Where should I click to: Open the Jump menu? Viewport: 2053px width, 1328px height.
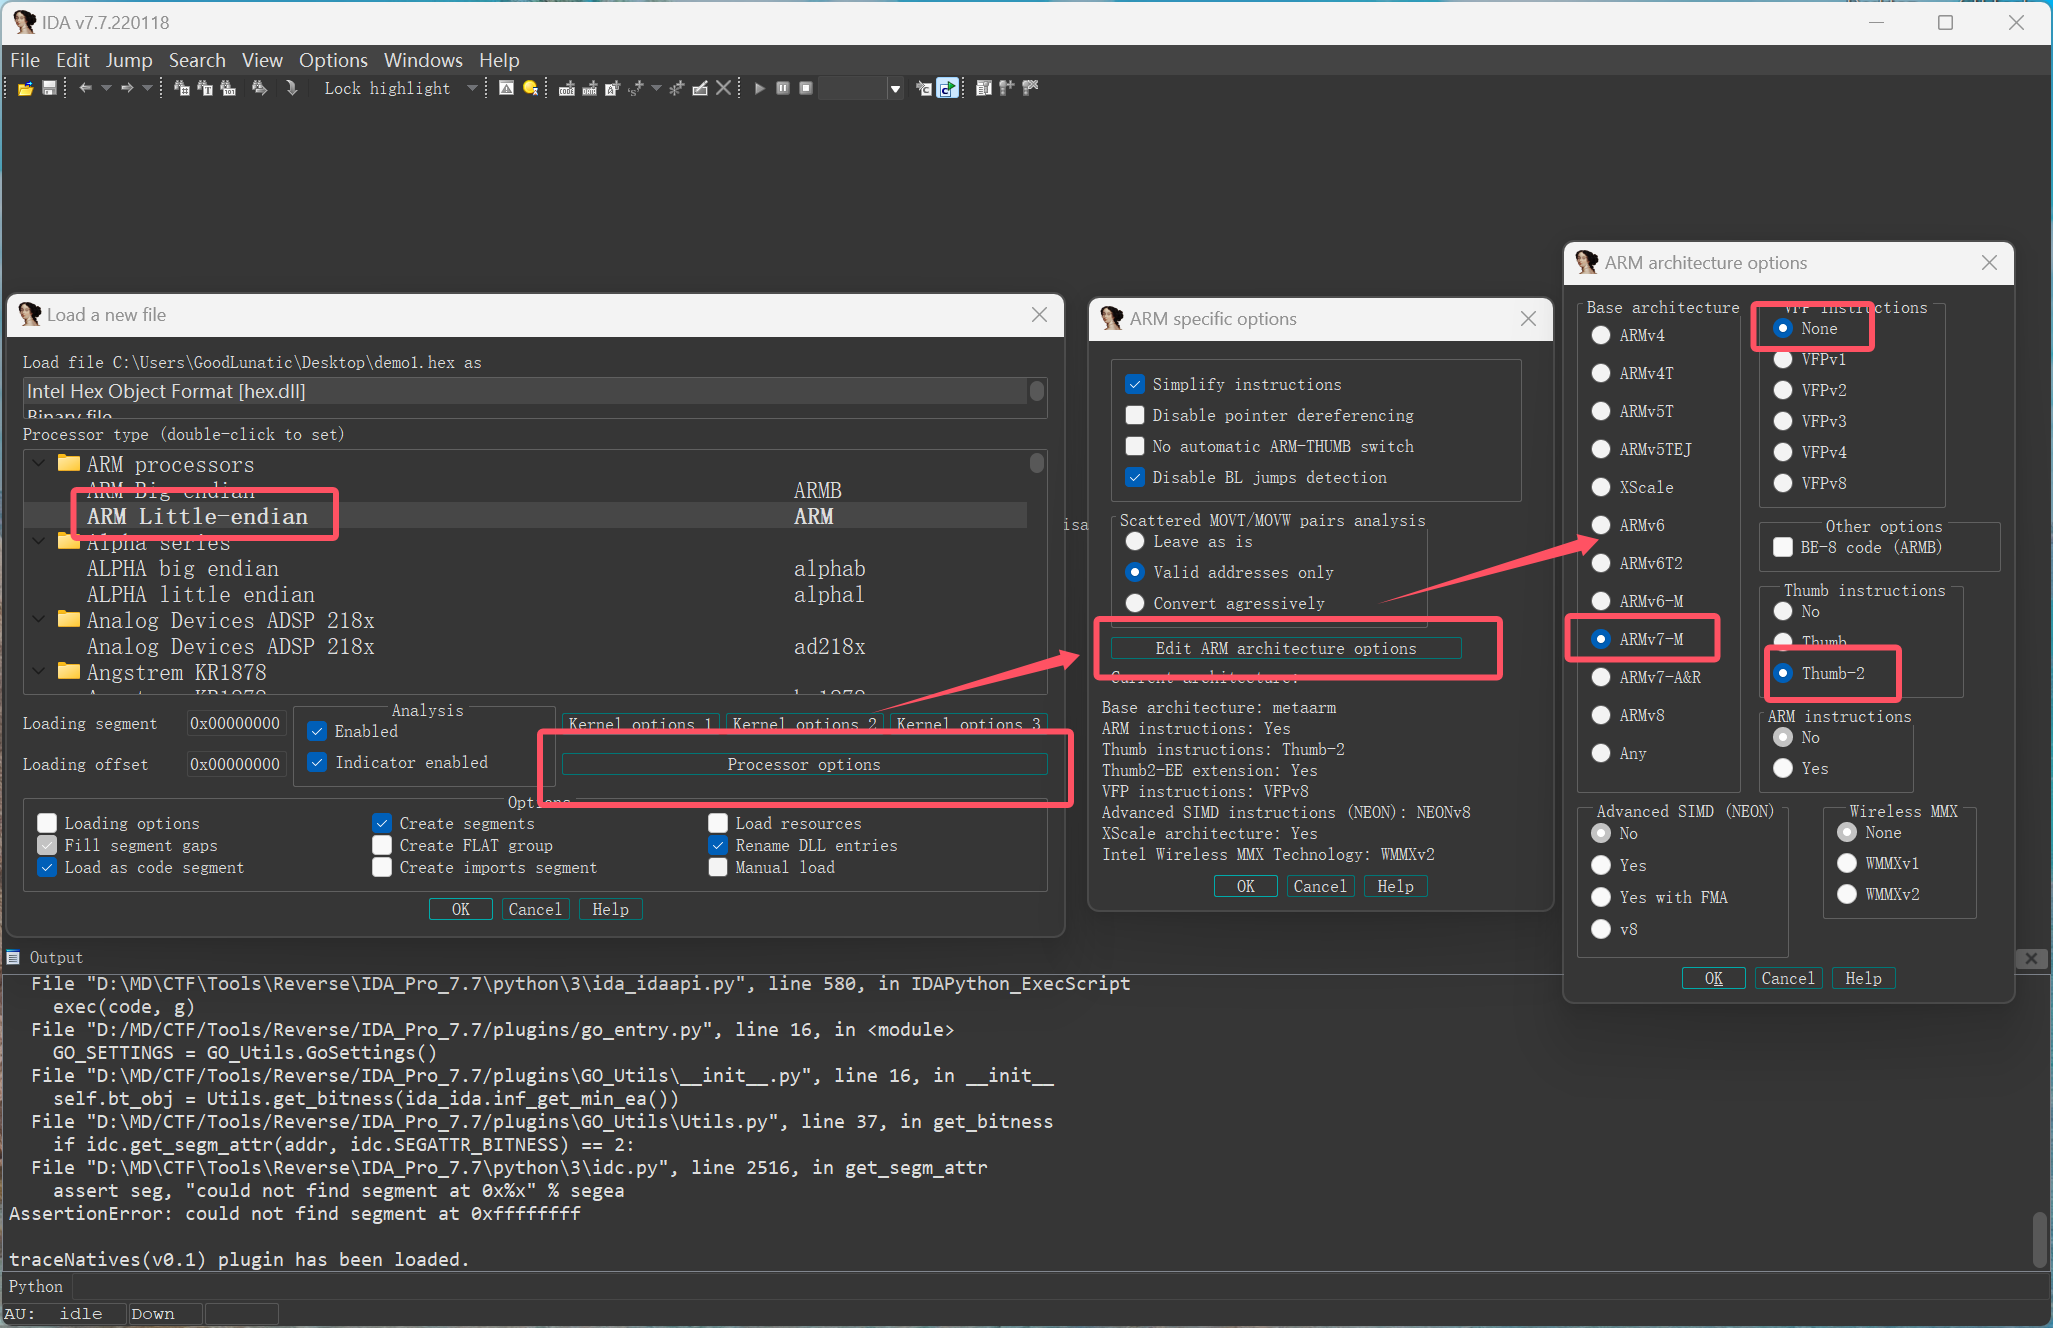[x=129, y=60]
